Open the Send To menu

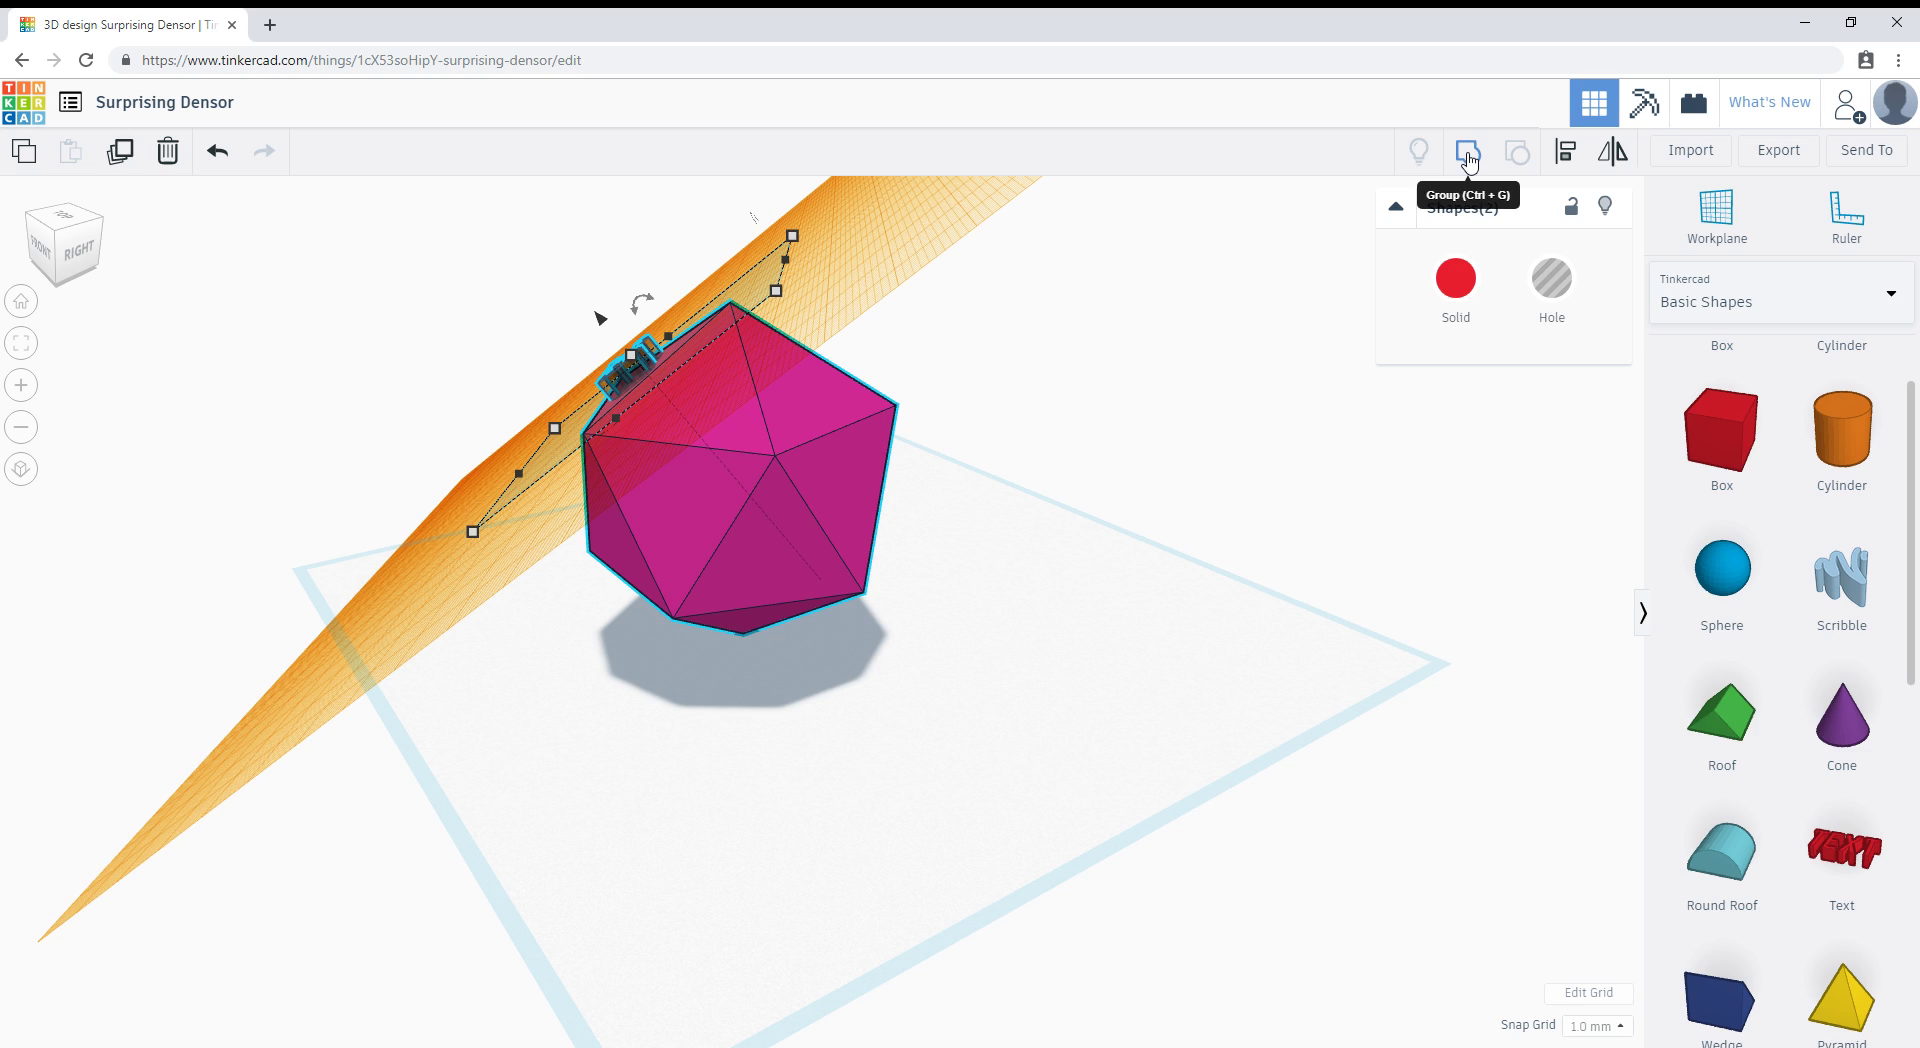(x=1866, y=150)
